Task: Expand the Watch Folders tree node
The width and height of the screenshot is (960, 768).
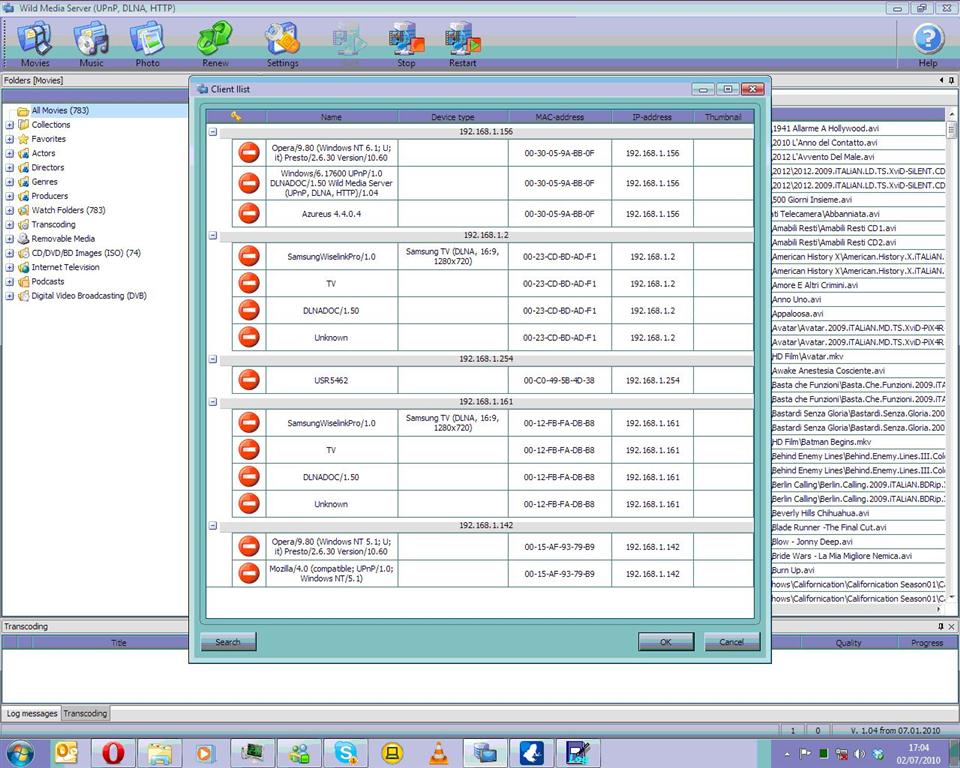Action: point(10,210)
